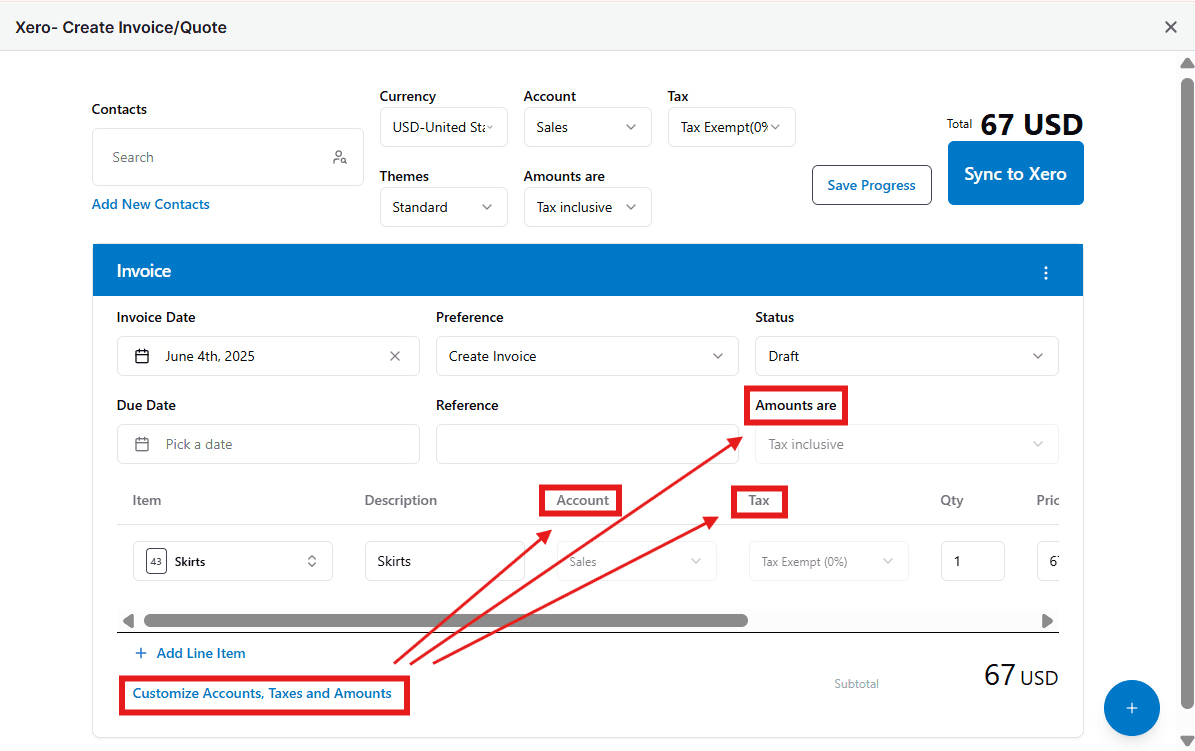Click the Reference input field
Screen dimensions: 1195x751
pyautogui.click(x=587, y=444)
